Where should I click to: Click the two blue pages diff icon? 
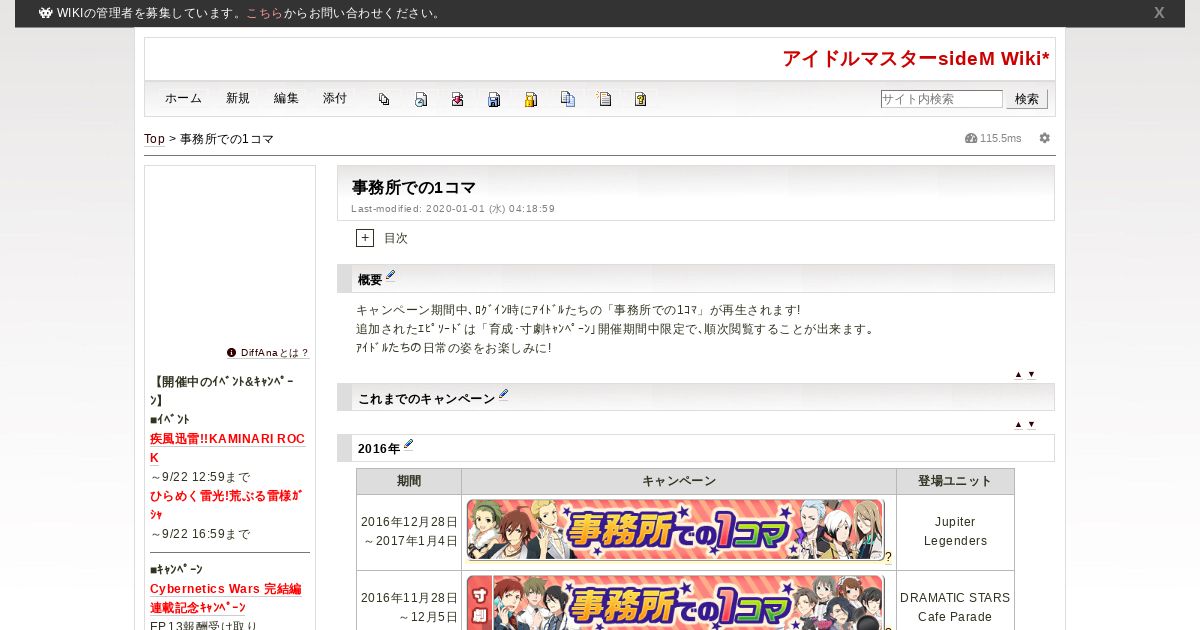pyautogui.click(x=568, y=99)
